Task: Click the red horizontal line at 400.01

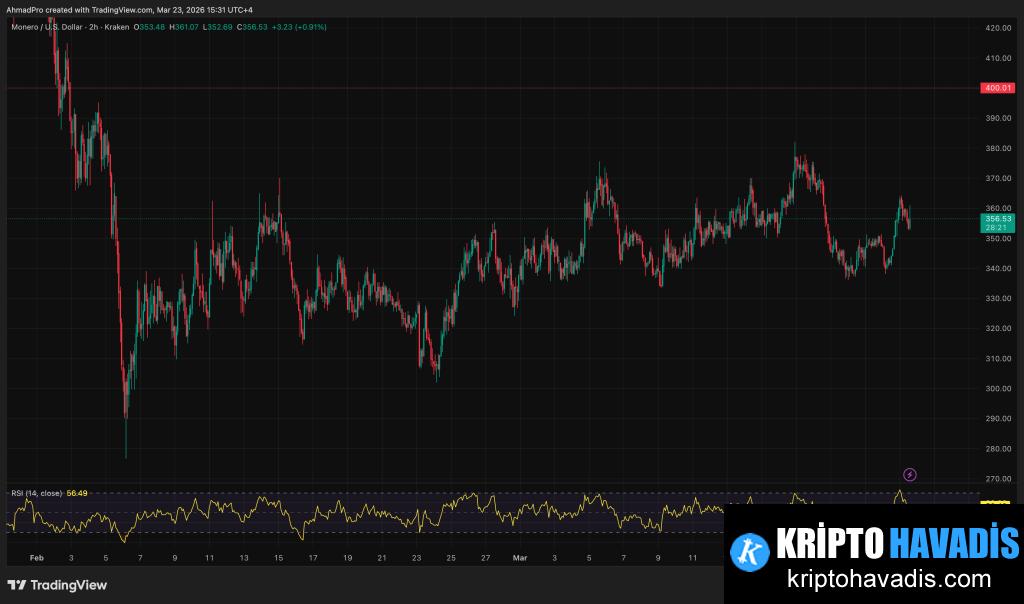Action: pyautogui.click(x=500, y=88)
